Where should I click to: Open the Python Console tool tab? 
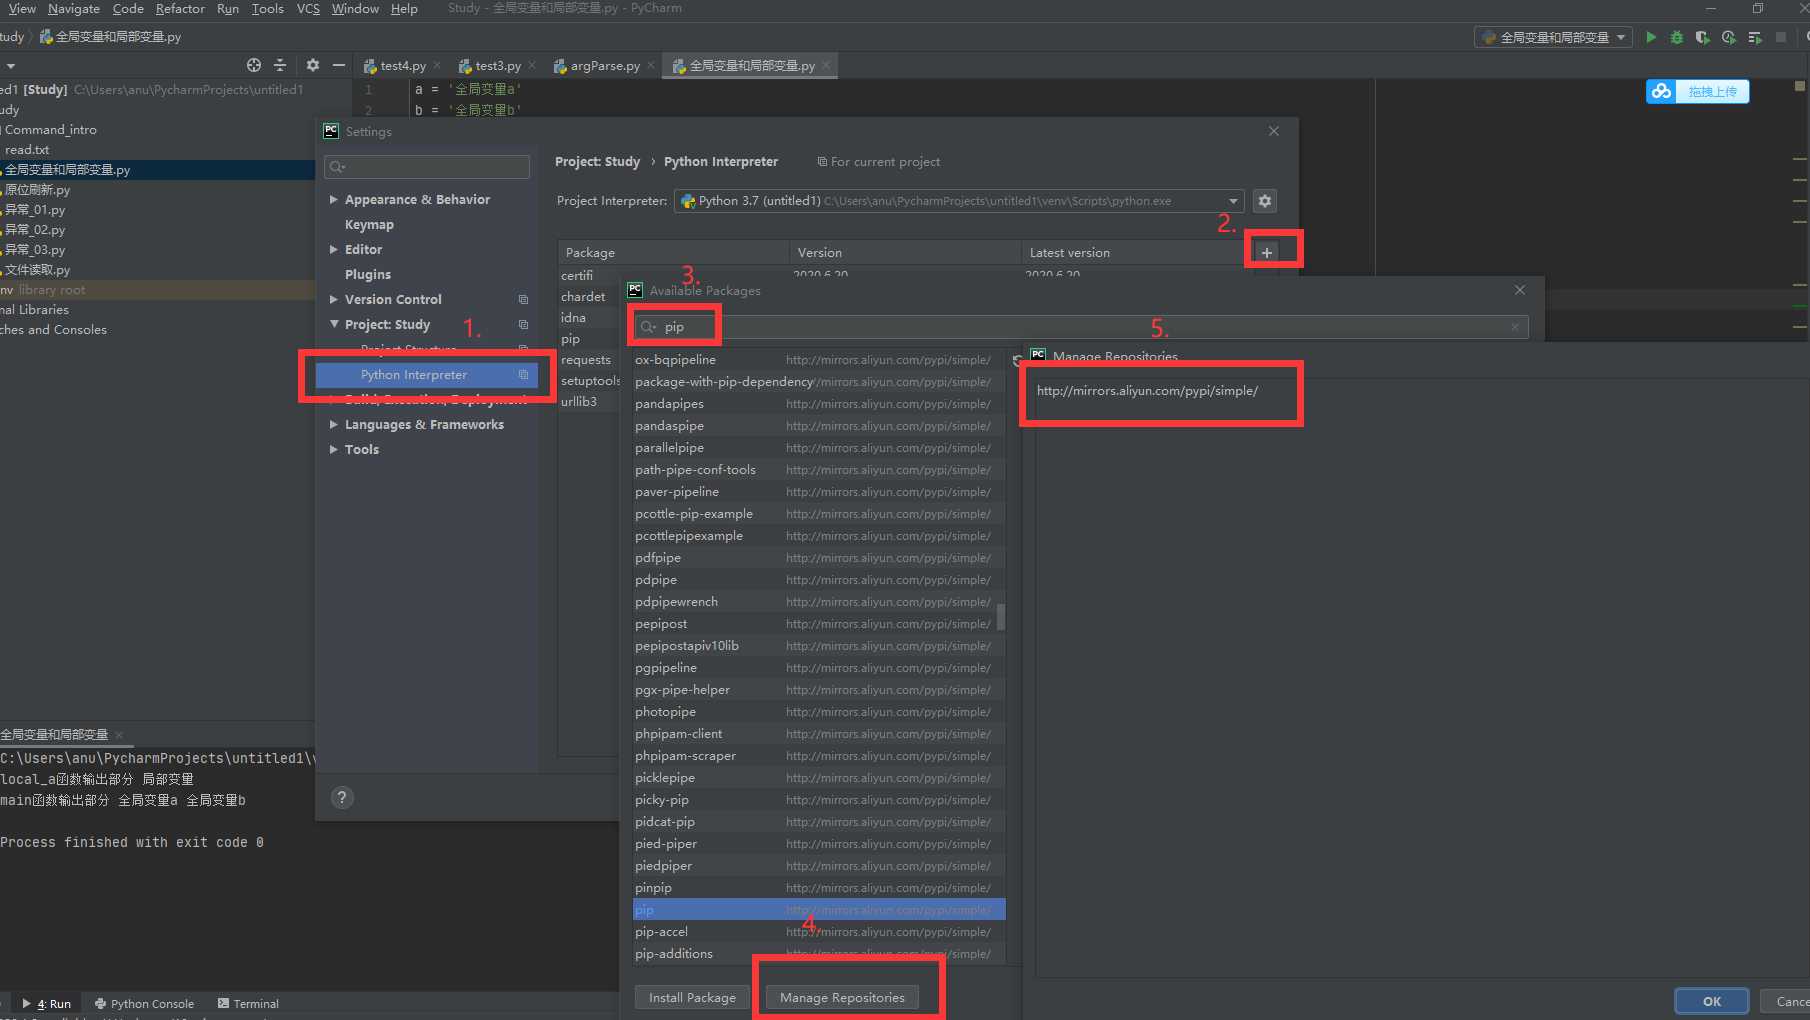coord(144,1003)
